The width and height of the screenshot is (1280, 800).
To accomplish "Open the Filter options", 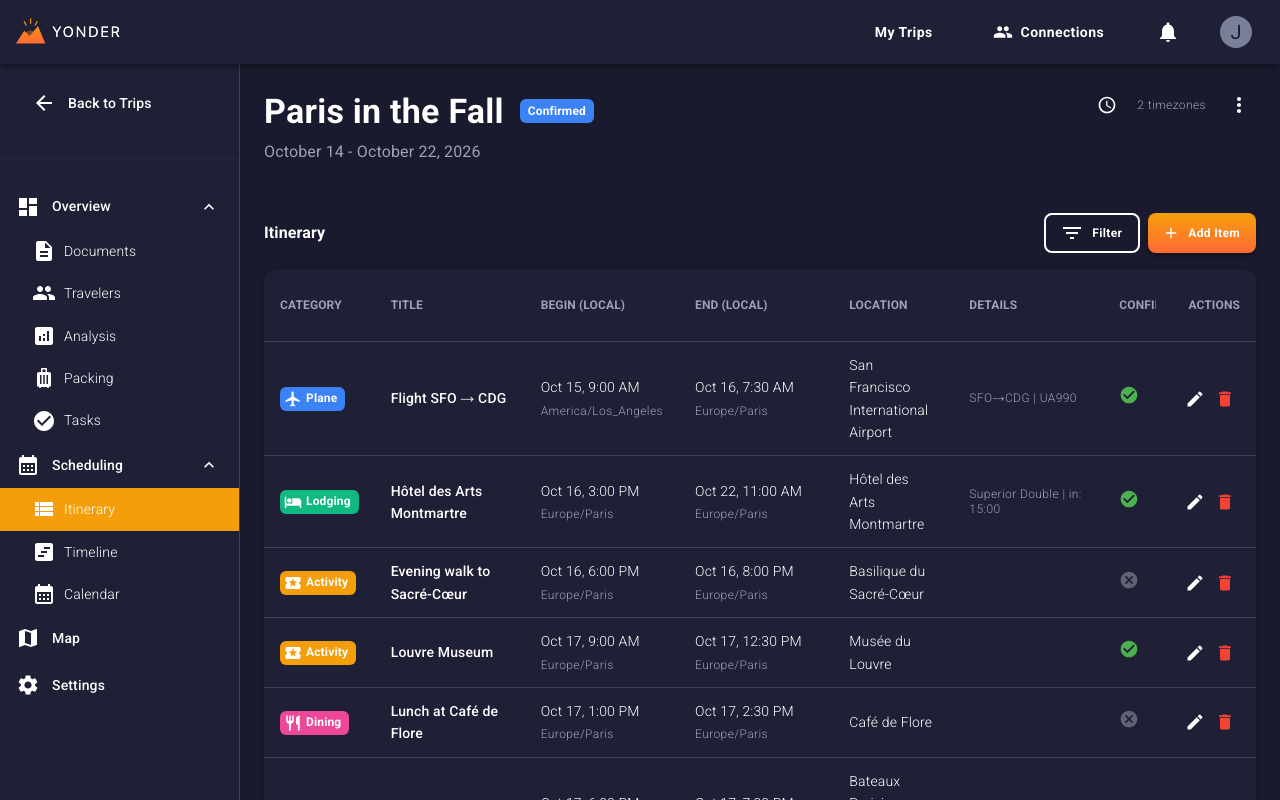I will click(x=1091, y=233).
